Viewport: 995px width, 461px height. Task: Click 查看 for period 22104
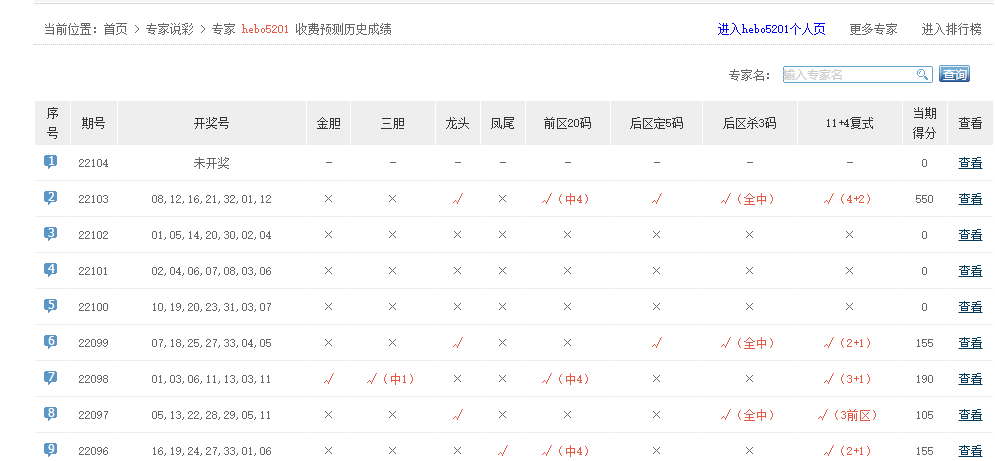970,163
